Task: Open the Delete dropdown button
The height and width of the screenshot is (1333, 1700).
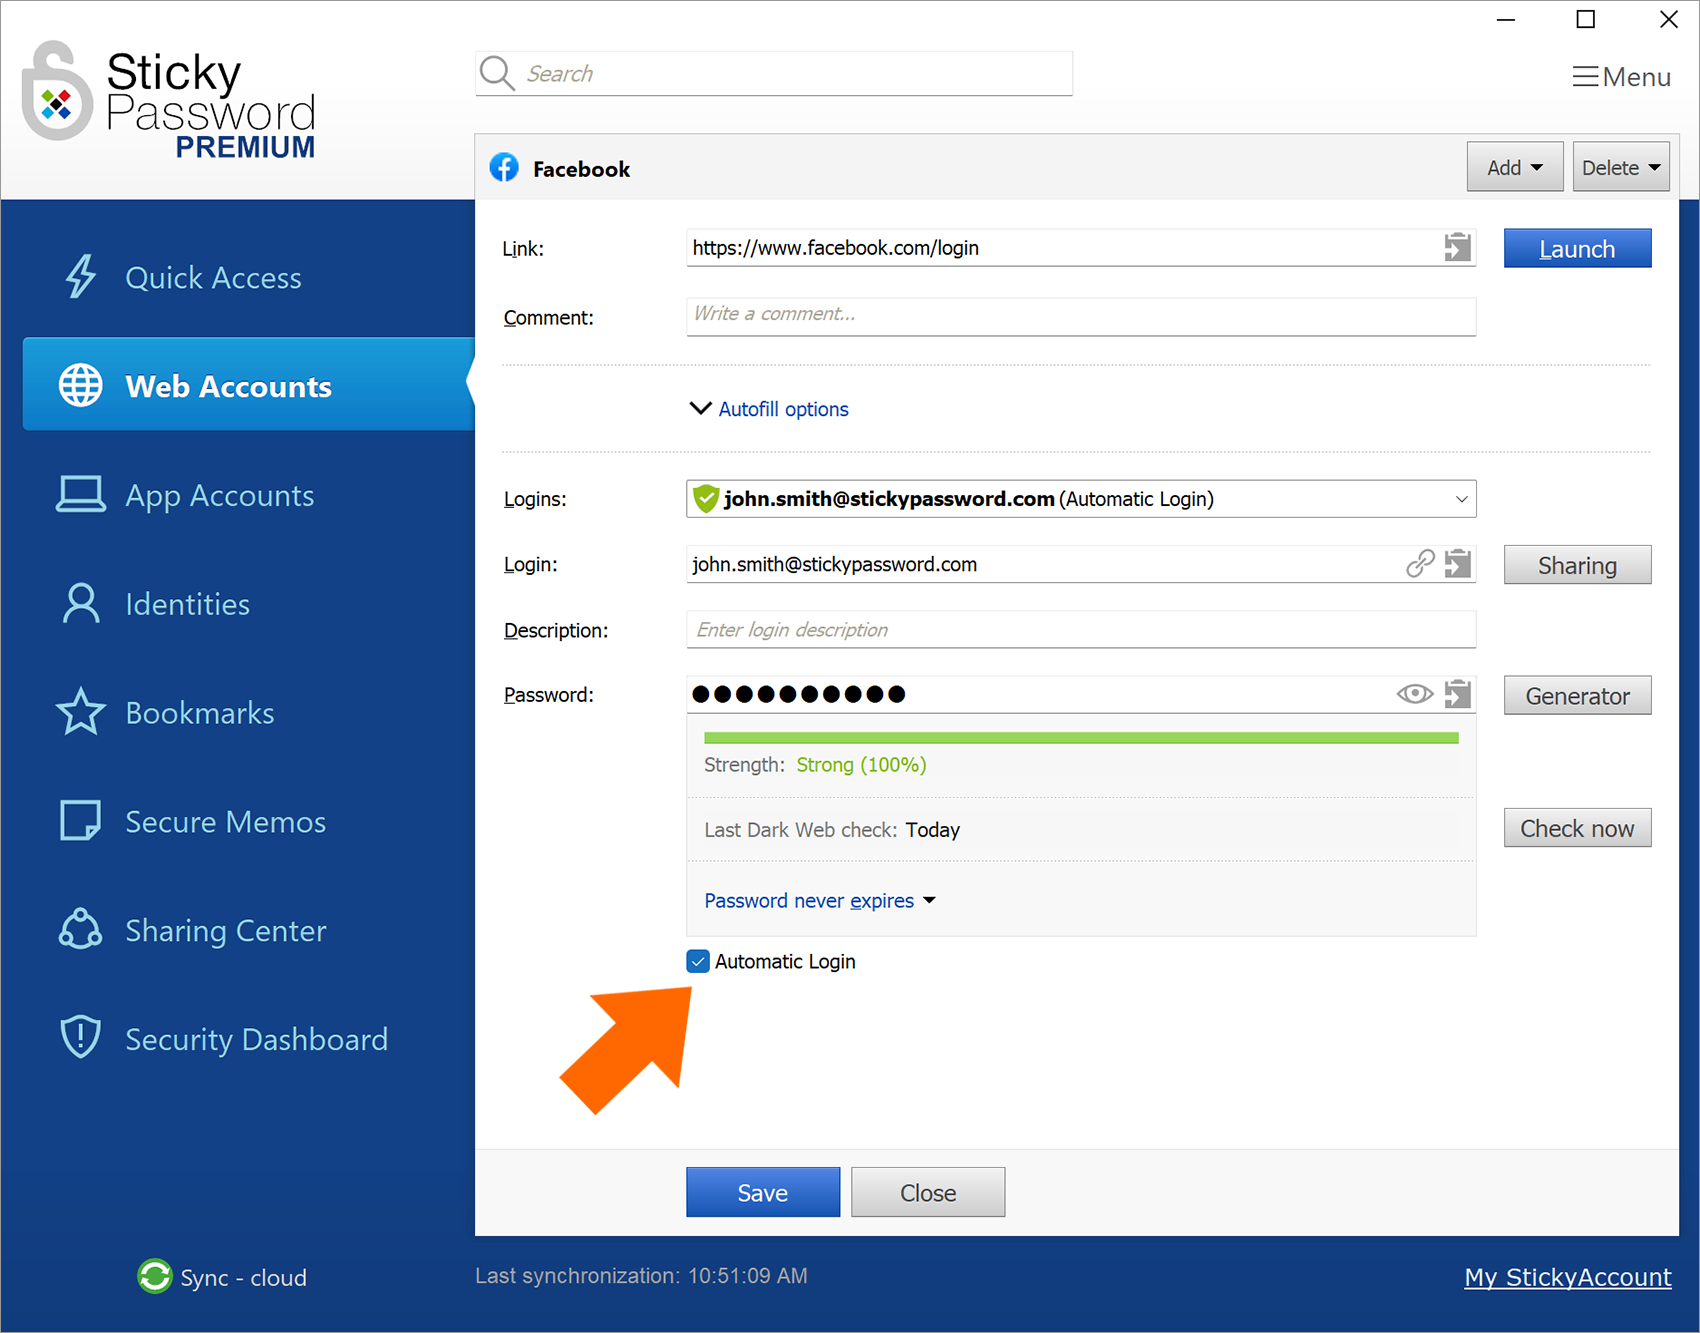Action: 1621,167
